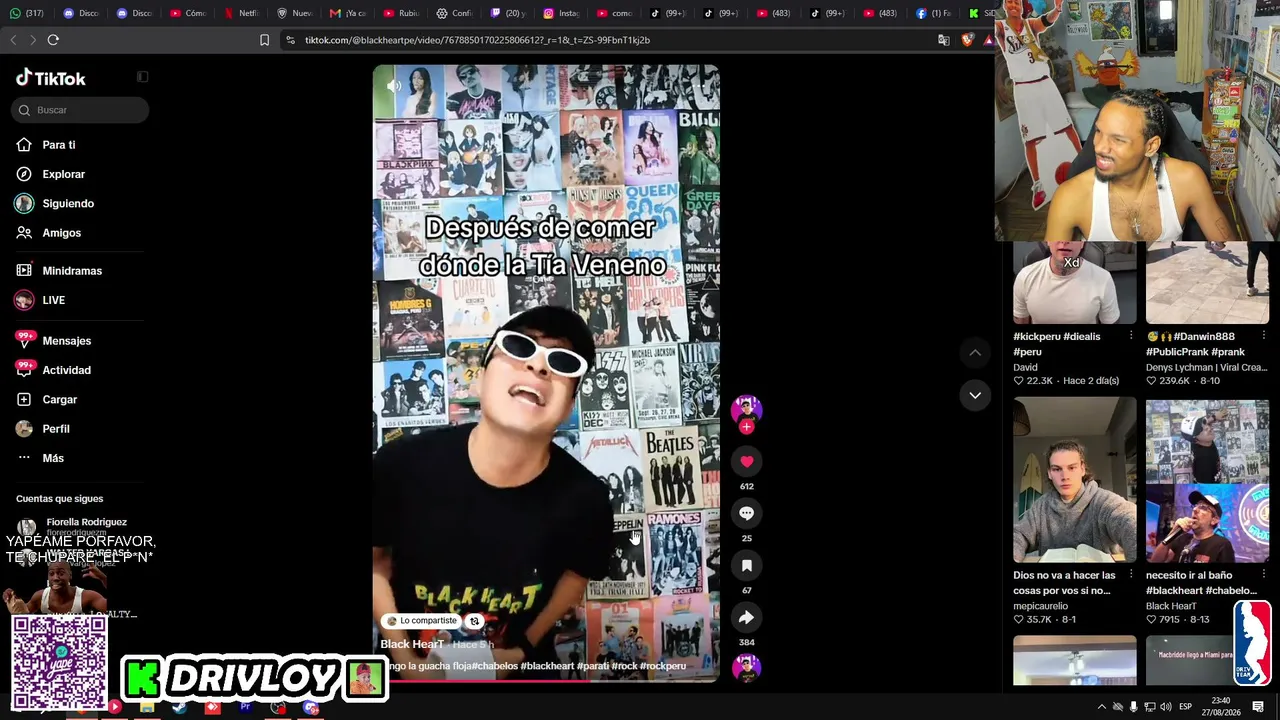This screenshot has width=1280, height=720.
Task: Seek using the video progress bar
Action: click(546, 681)
